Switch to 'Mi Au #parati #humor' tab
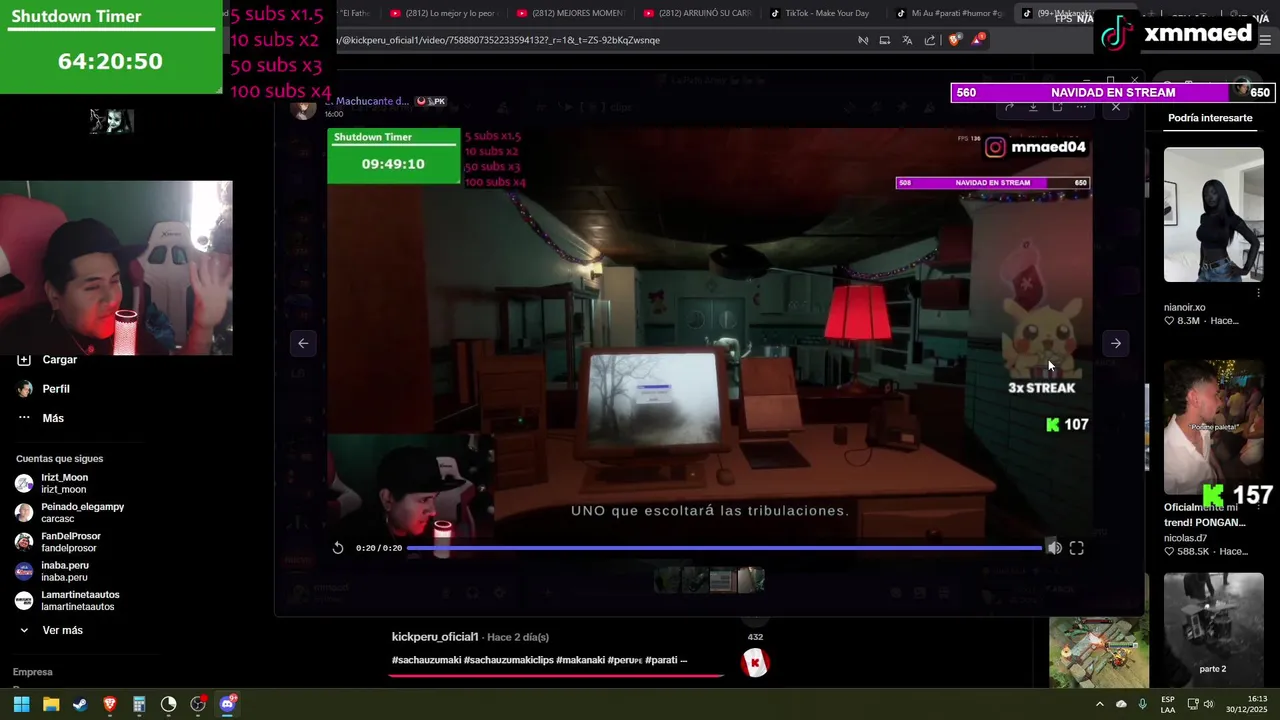This screenshot has height=720, width=1280. [950, 13]
